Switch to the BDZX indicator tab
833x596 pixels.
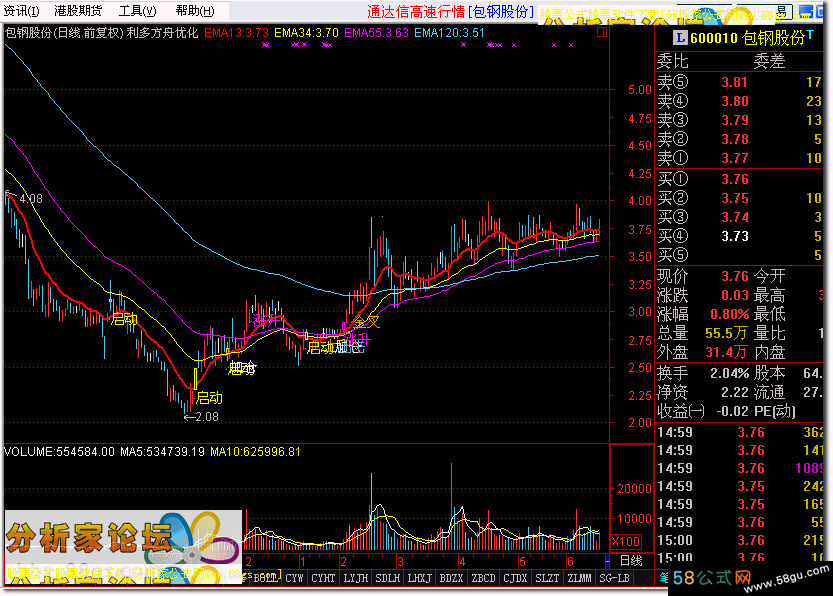pyautogui.click(x=451, y=578)
